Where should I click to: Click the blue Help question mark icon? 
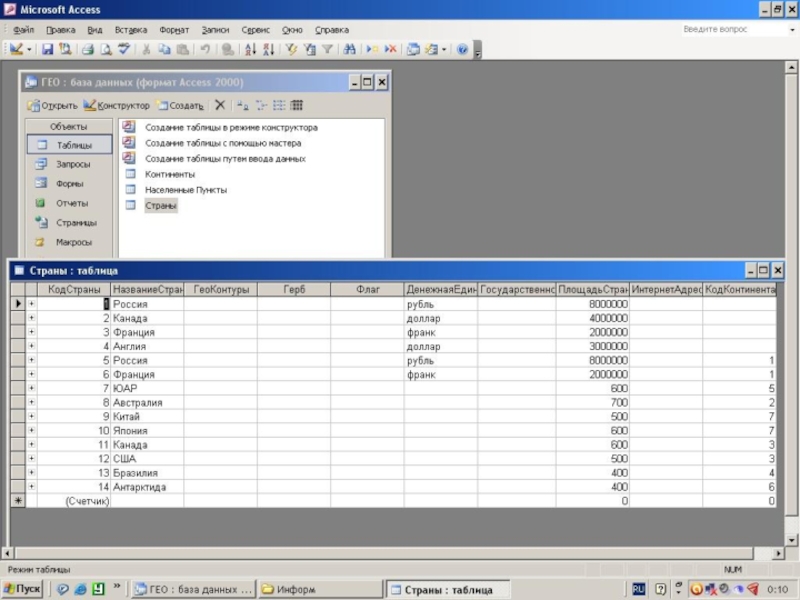(462, 48)
